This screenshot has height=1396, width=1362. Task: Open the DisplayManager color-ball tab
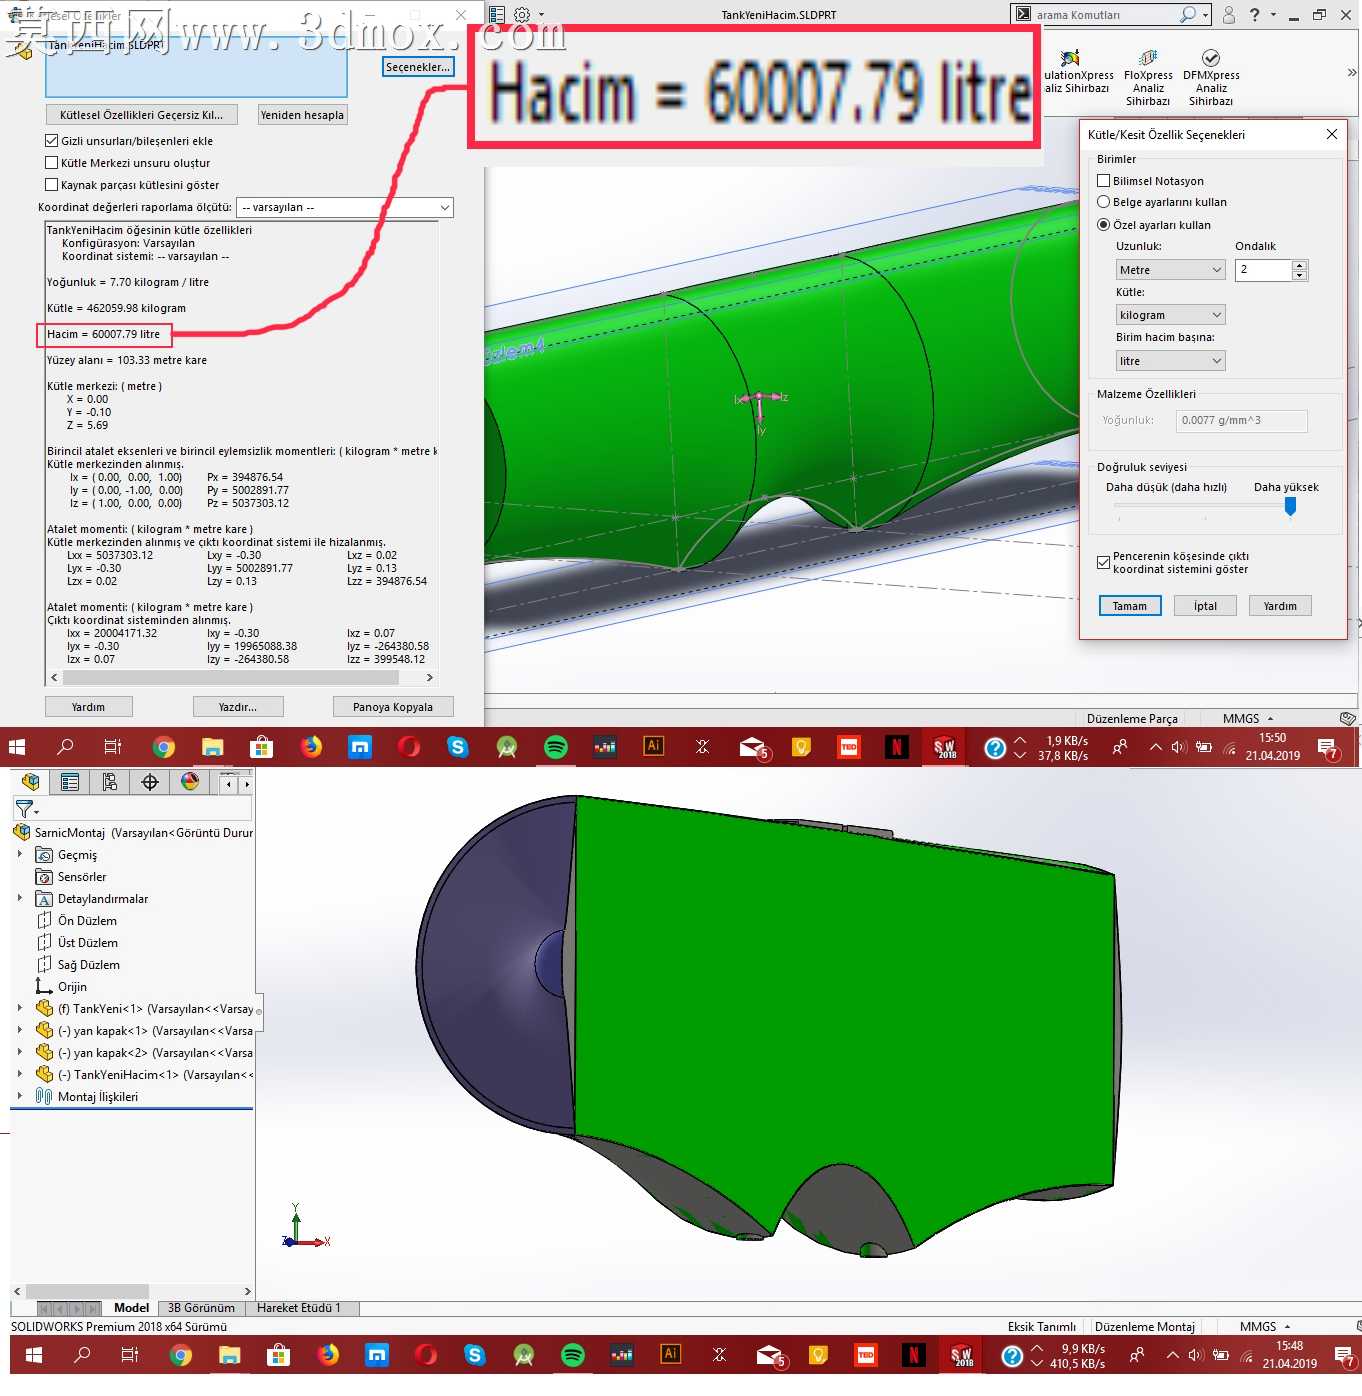point(190,782)
